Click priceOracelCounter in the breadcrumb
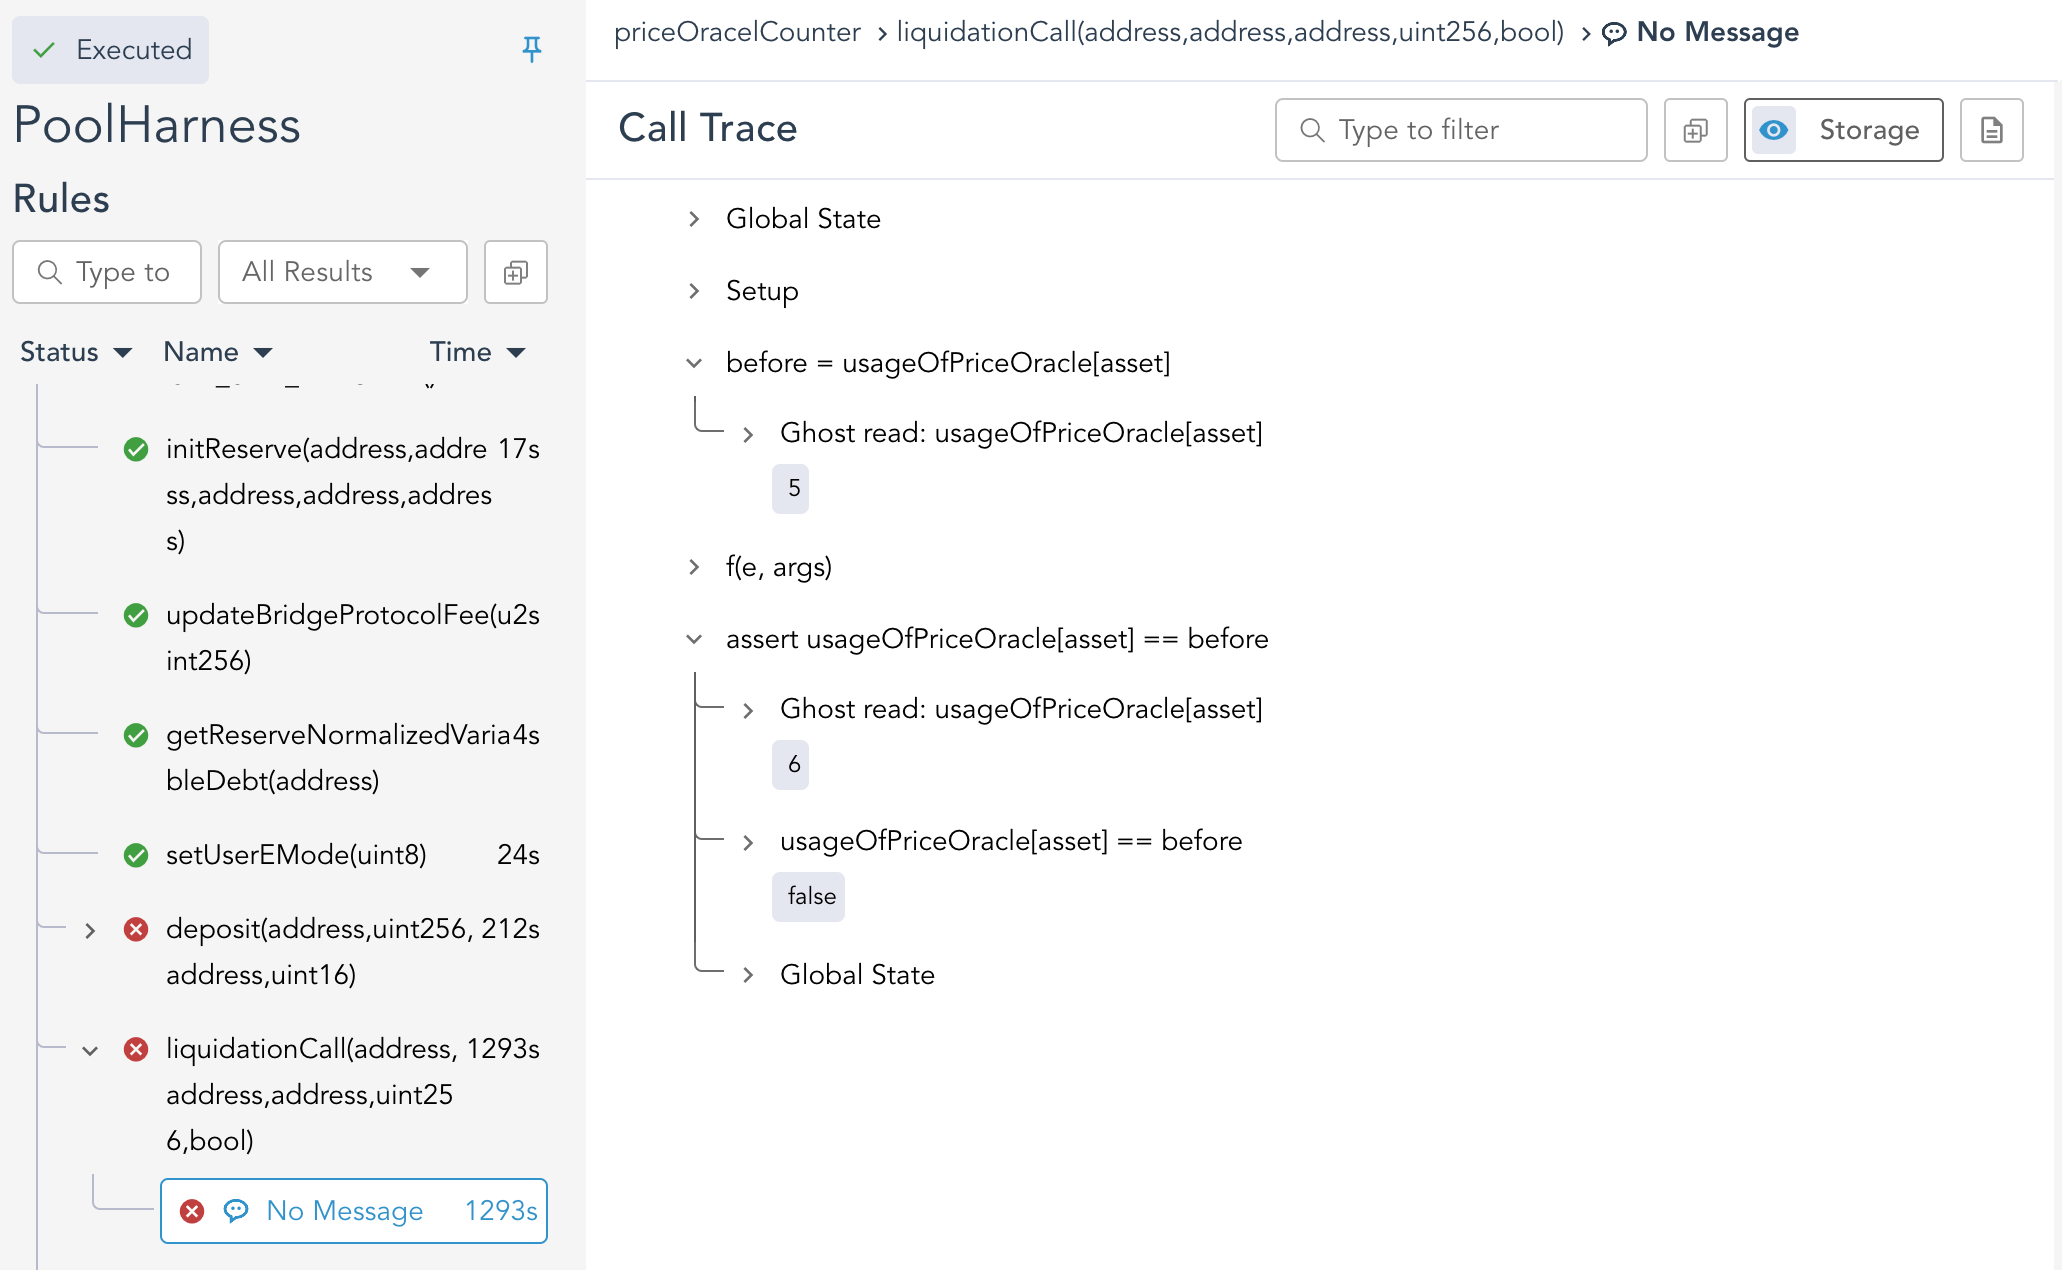This screenshot has height=1270, width=2062. click(737, 32)
